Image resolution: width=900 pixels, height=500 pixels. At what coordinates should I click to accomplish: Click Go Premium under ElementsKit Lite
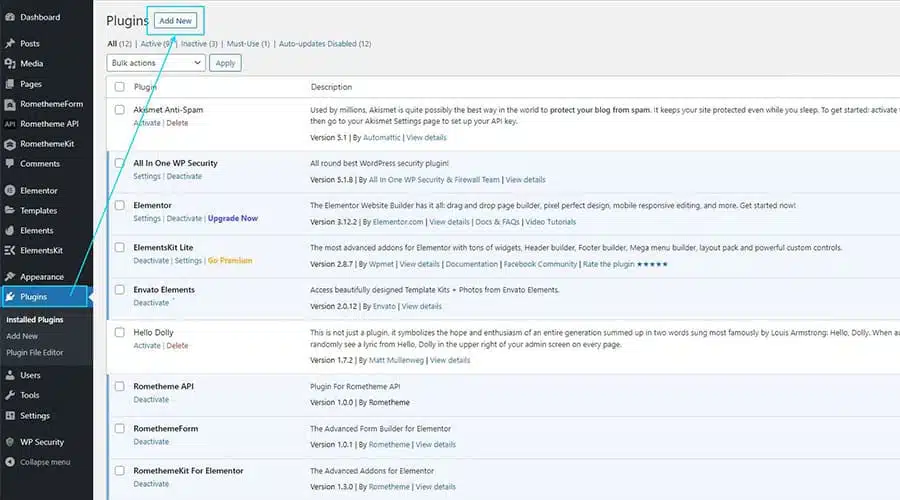[230, 261]
